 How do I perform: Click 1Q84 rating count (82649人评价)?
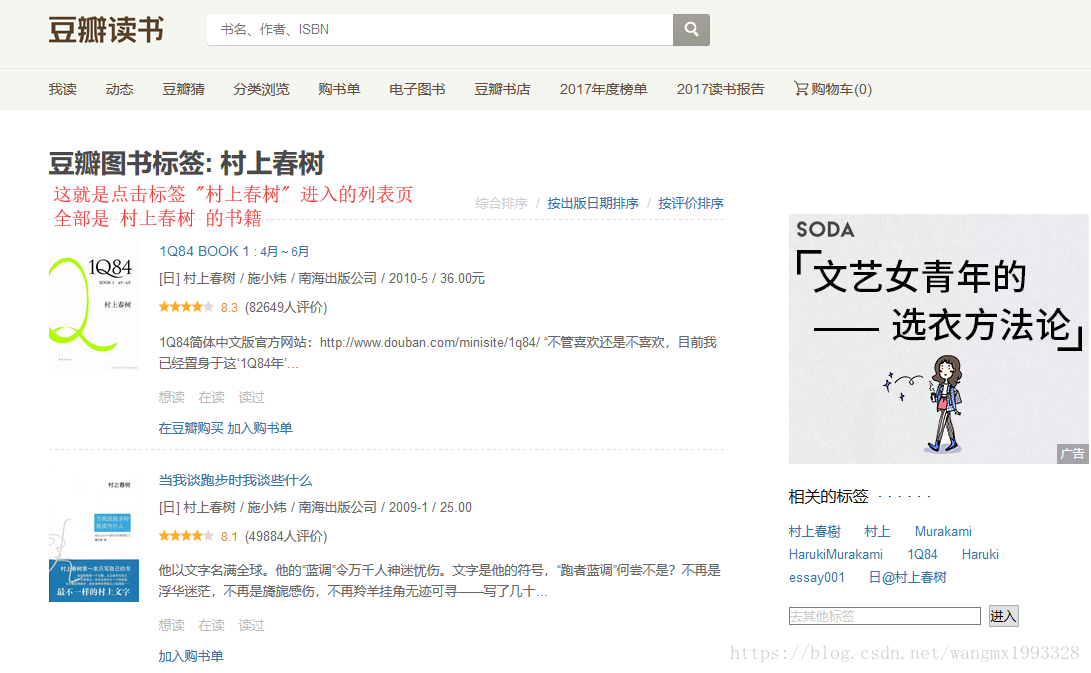point(286,307)
